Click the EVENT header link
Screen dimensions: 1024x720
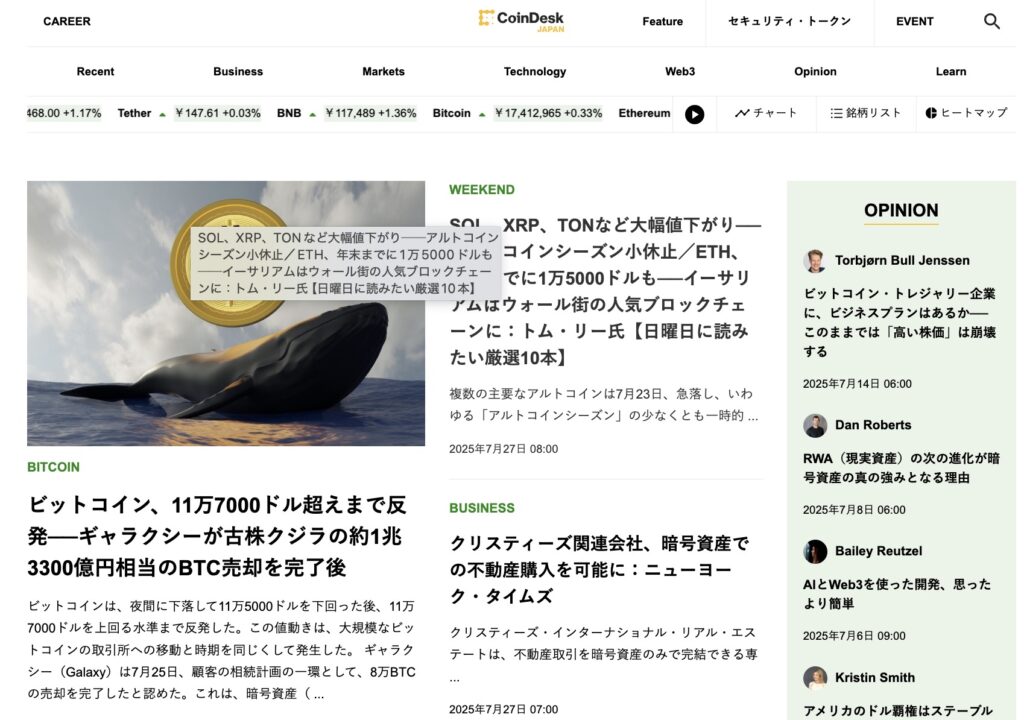click(914, 22)
